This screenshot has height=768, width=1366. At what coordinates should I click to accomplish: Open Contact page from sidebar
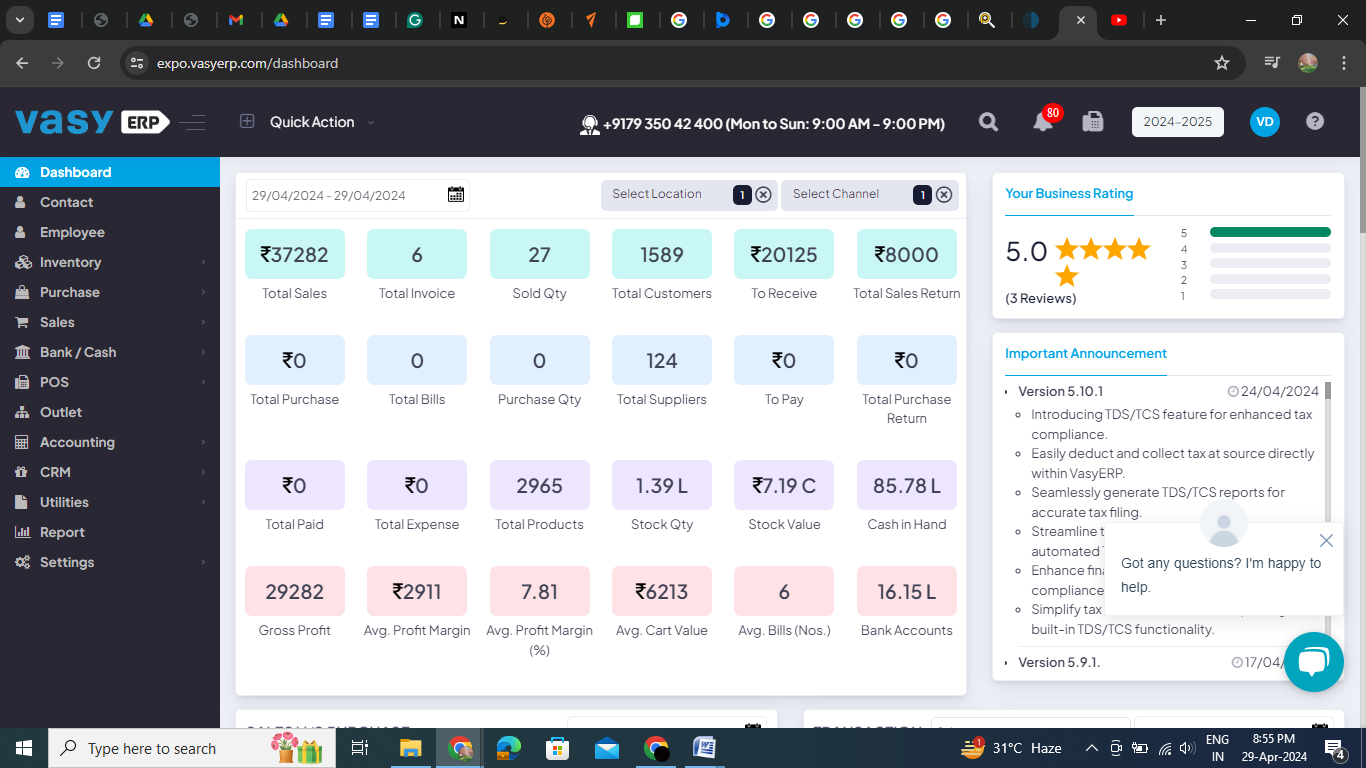click(110, 202)
